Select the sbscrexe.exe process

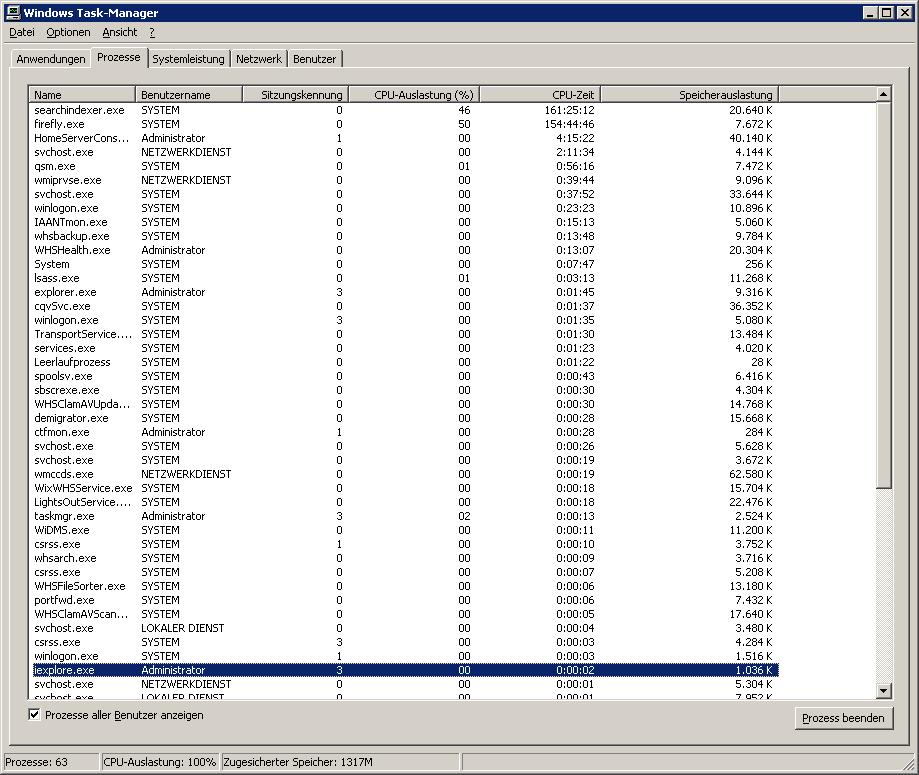click(x=406, y=390)
